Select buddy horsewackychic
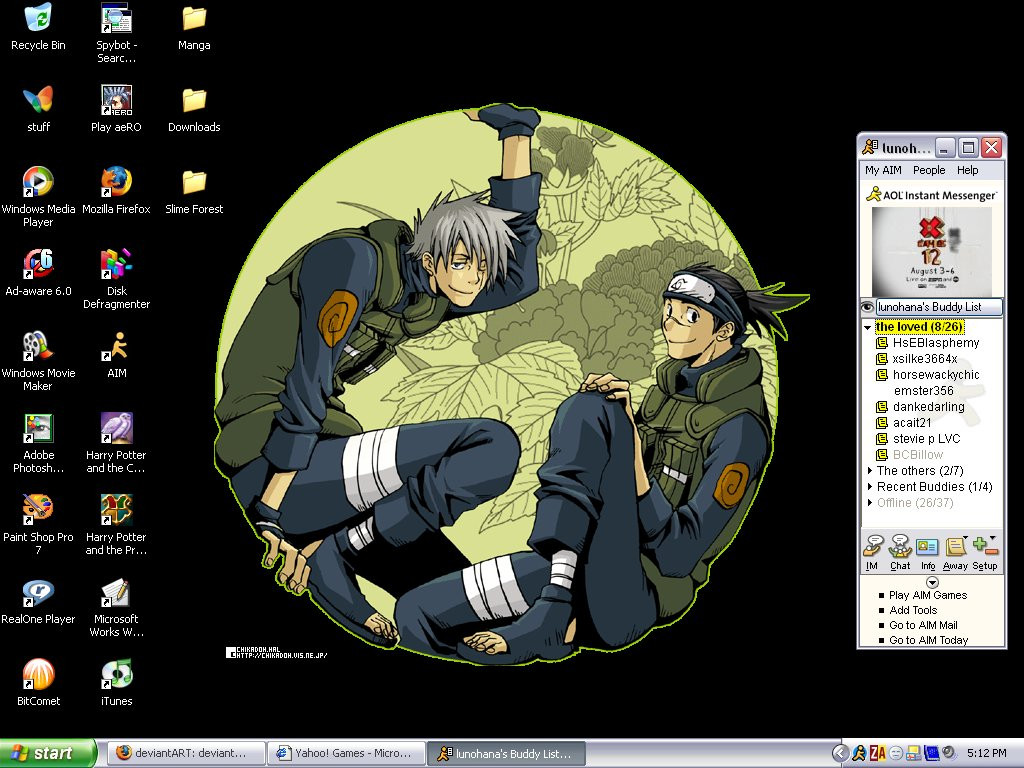This screenshot has width=1024, height=768. coord(936,375)
